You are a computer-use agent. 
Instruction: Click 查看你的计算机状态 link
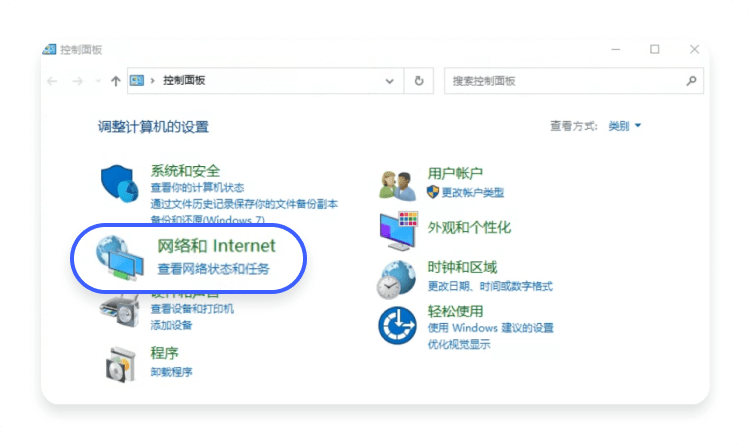click(x=197, y=188)
